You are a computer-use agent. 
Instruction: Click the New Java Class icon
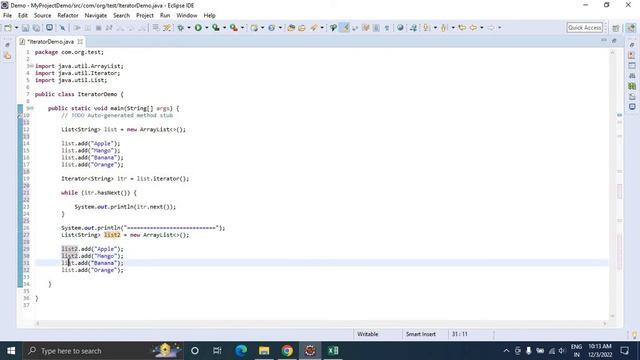(271, 28)
